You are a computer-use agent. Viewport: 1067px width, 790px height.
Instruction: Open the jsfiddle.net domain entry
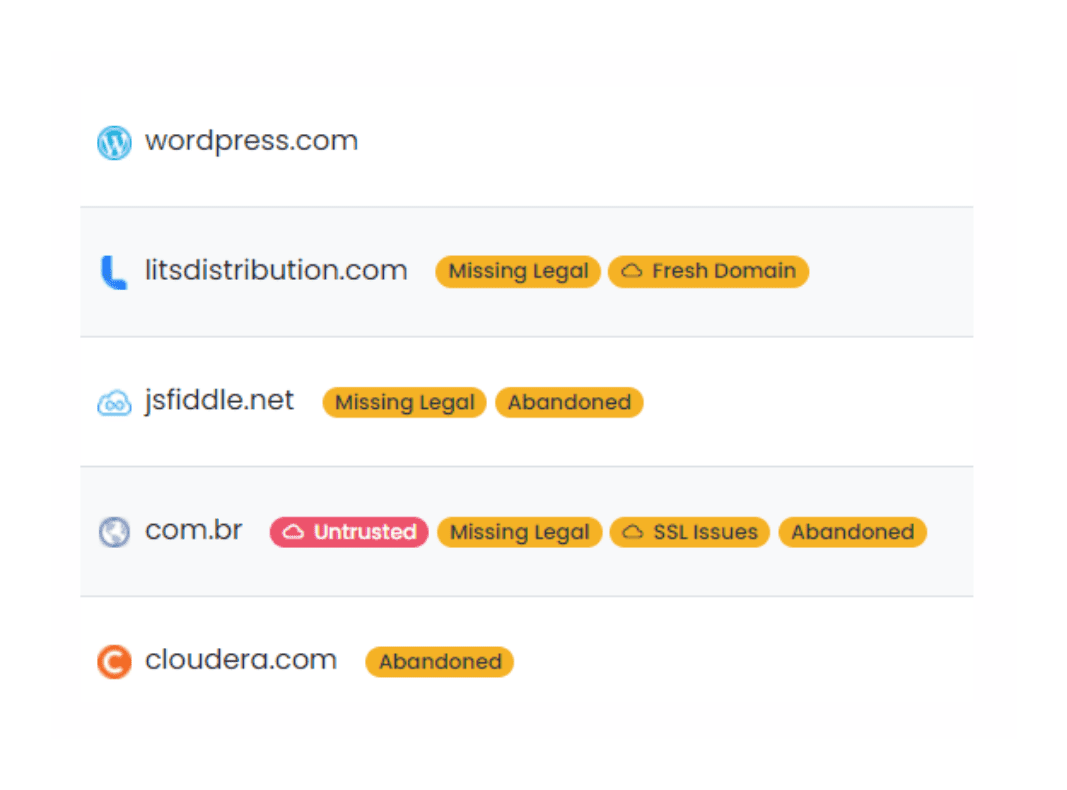pos(219,401)
